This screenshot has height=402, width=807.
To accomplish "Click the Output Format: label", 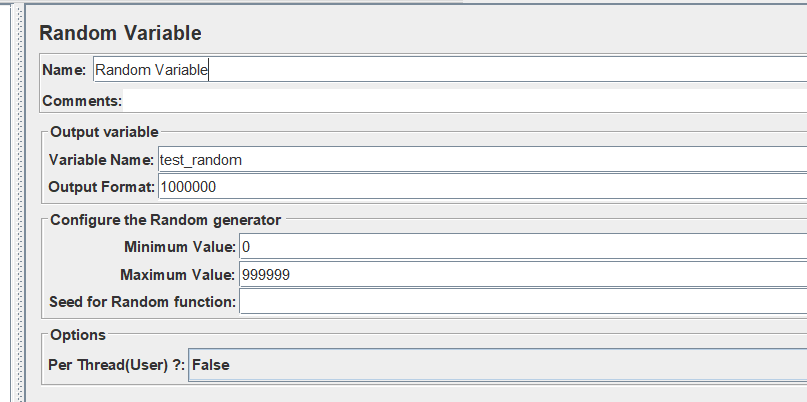I will (x=101, y=187).
